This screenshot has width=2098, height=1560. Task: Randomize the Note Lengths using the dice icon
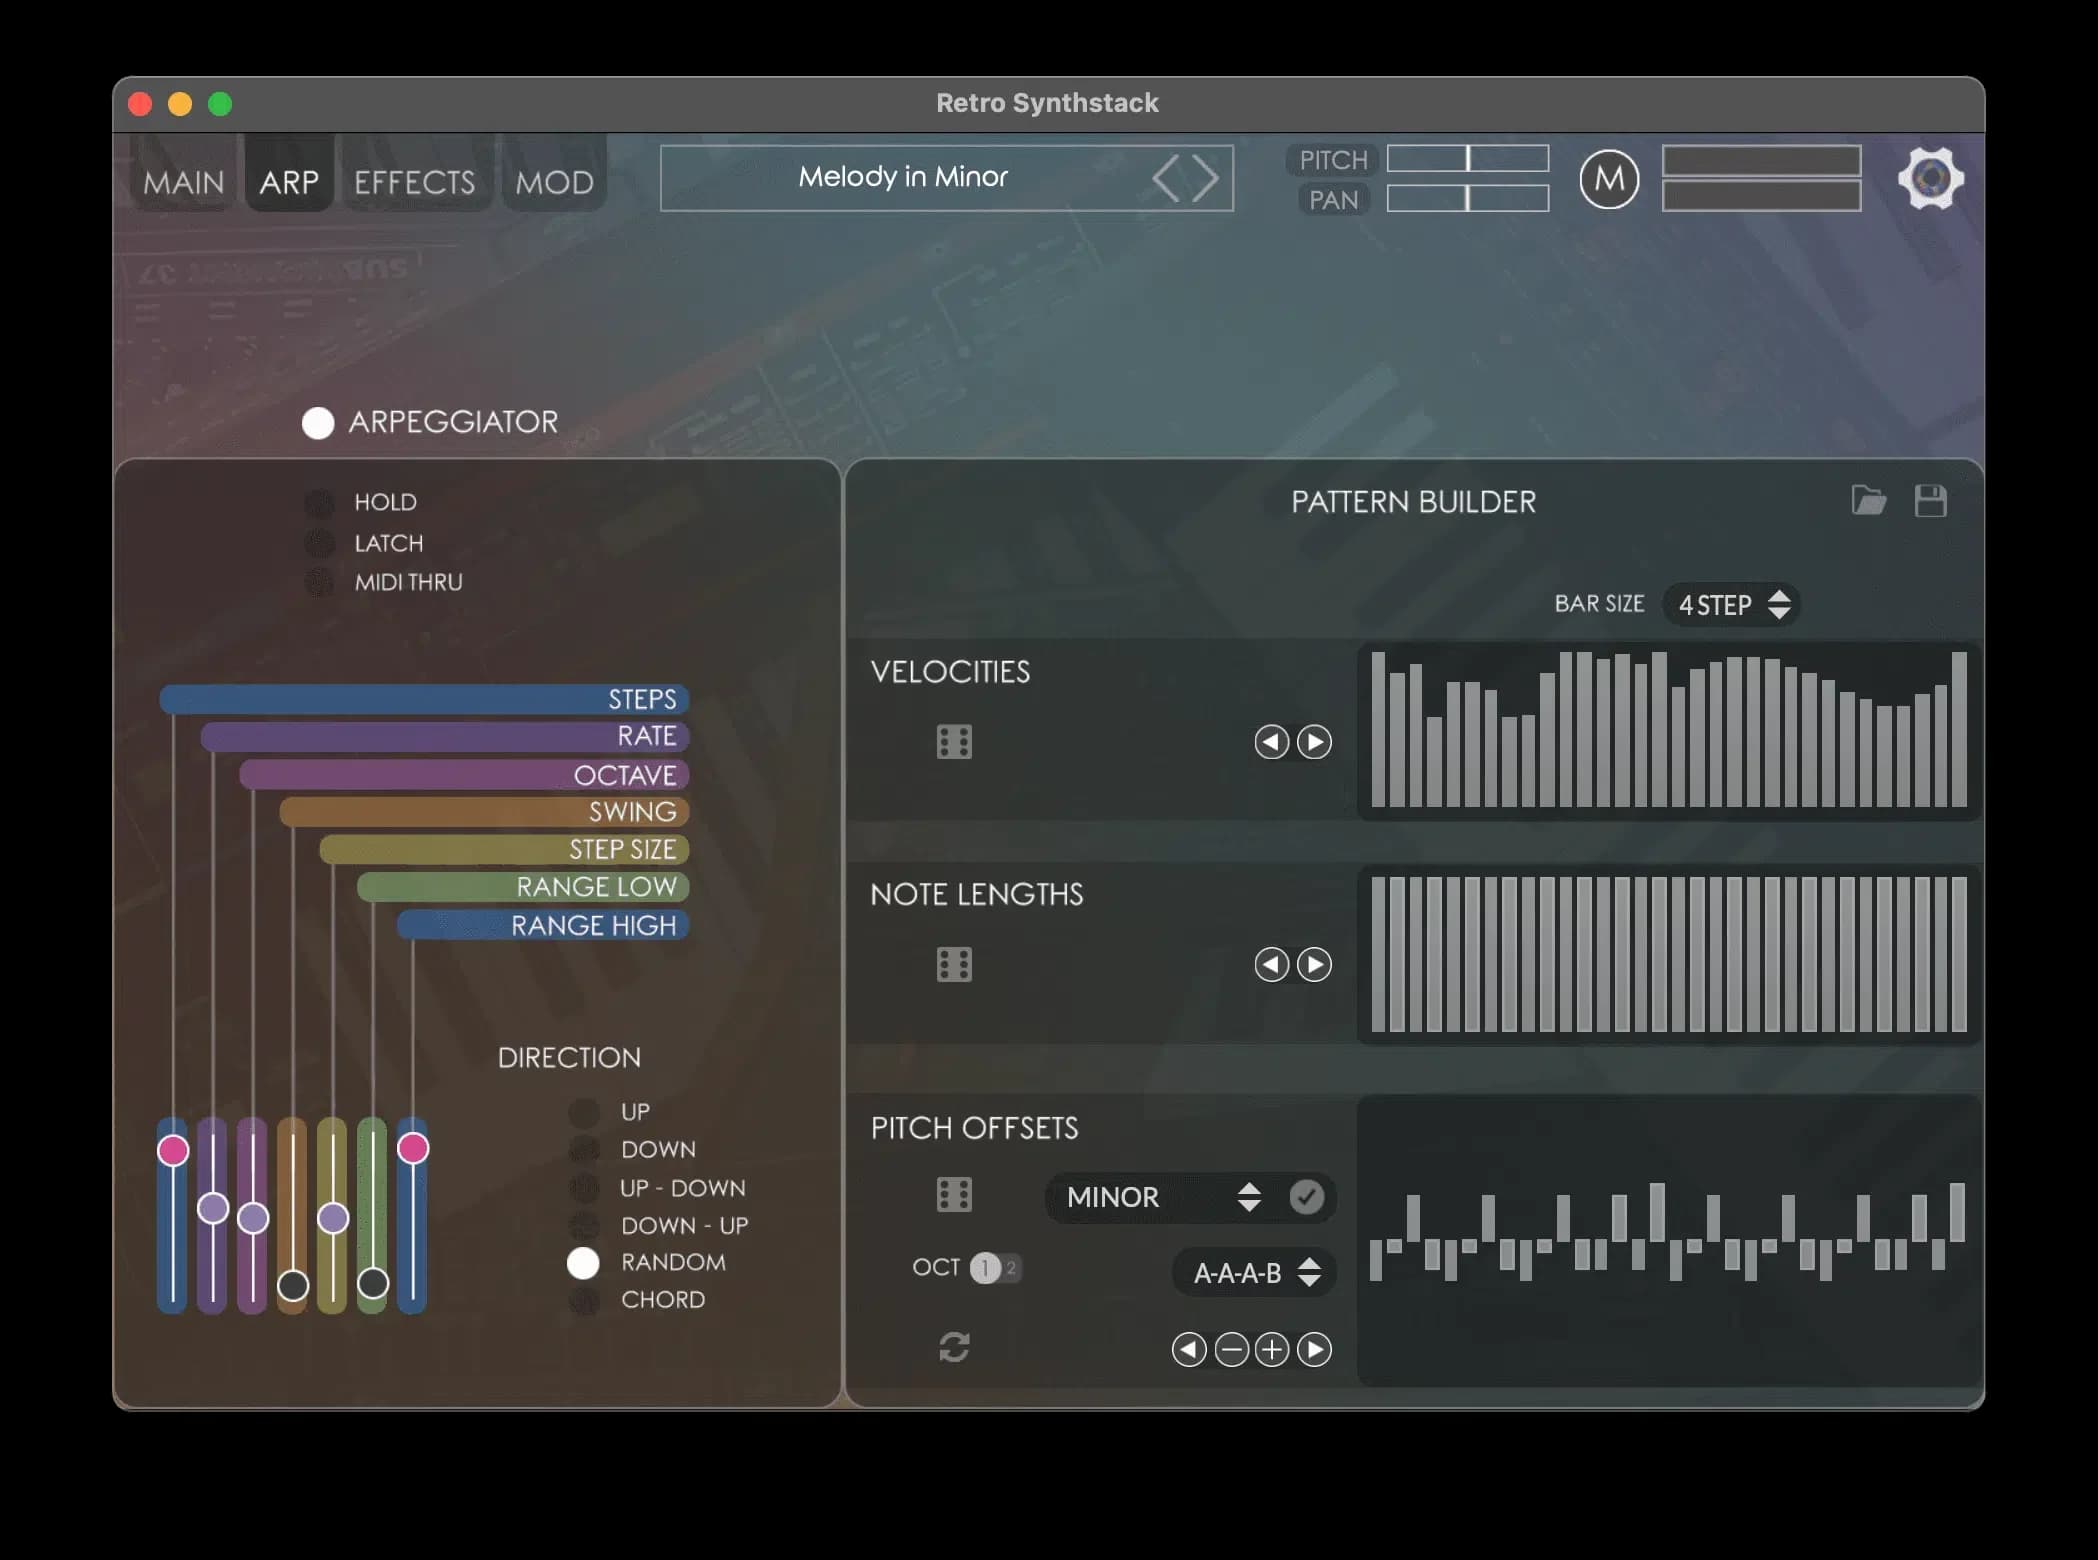click(955, 964)
